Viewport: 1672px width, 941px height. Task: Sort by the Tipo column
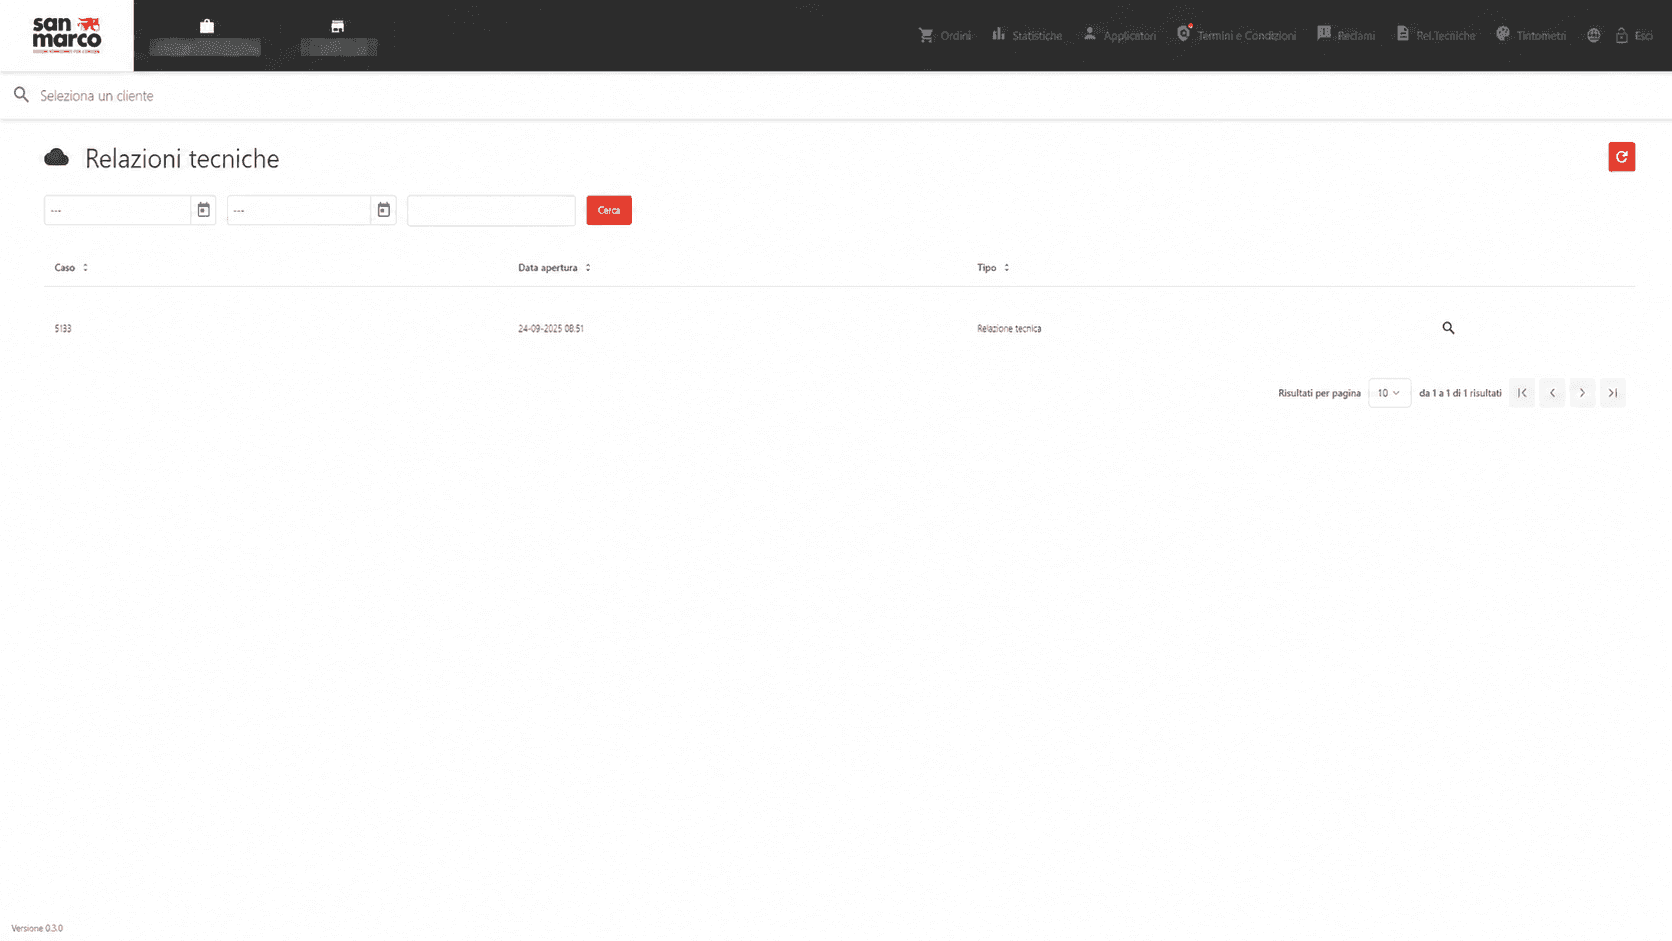pos(993,267)
